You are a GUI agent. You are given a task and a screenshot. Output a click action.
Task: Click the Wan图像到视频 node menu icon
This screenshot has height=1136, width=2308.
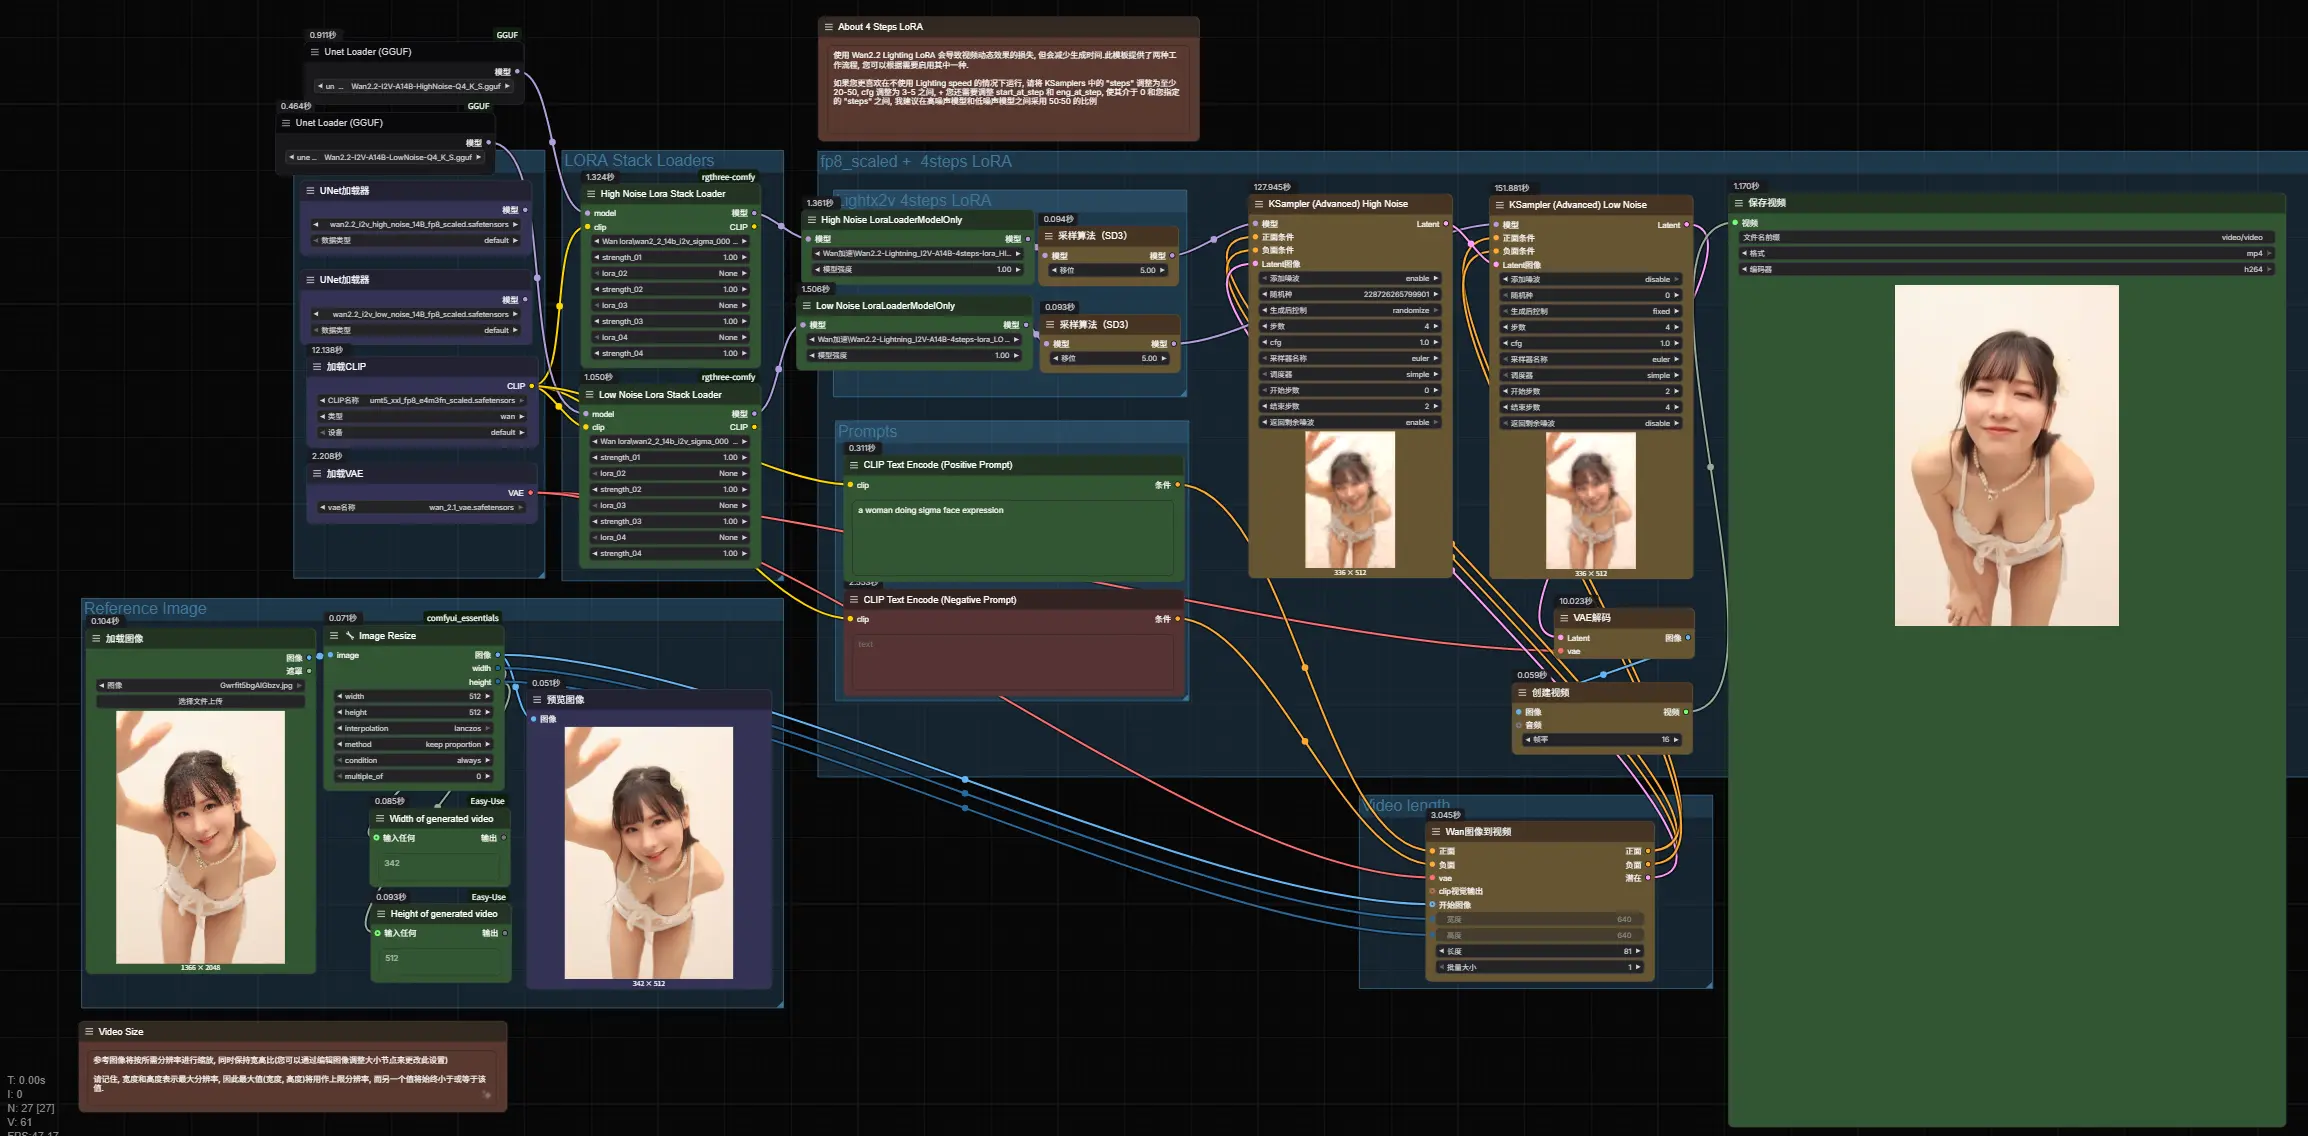(1436, 832)
